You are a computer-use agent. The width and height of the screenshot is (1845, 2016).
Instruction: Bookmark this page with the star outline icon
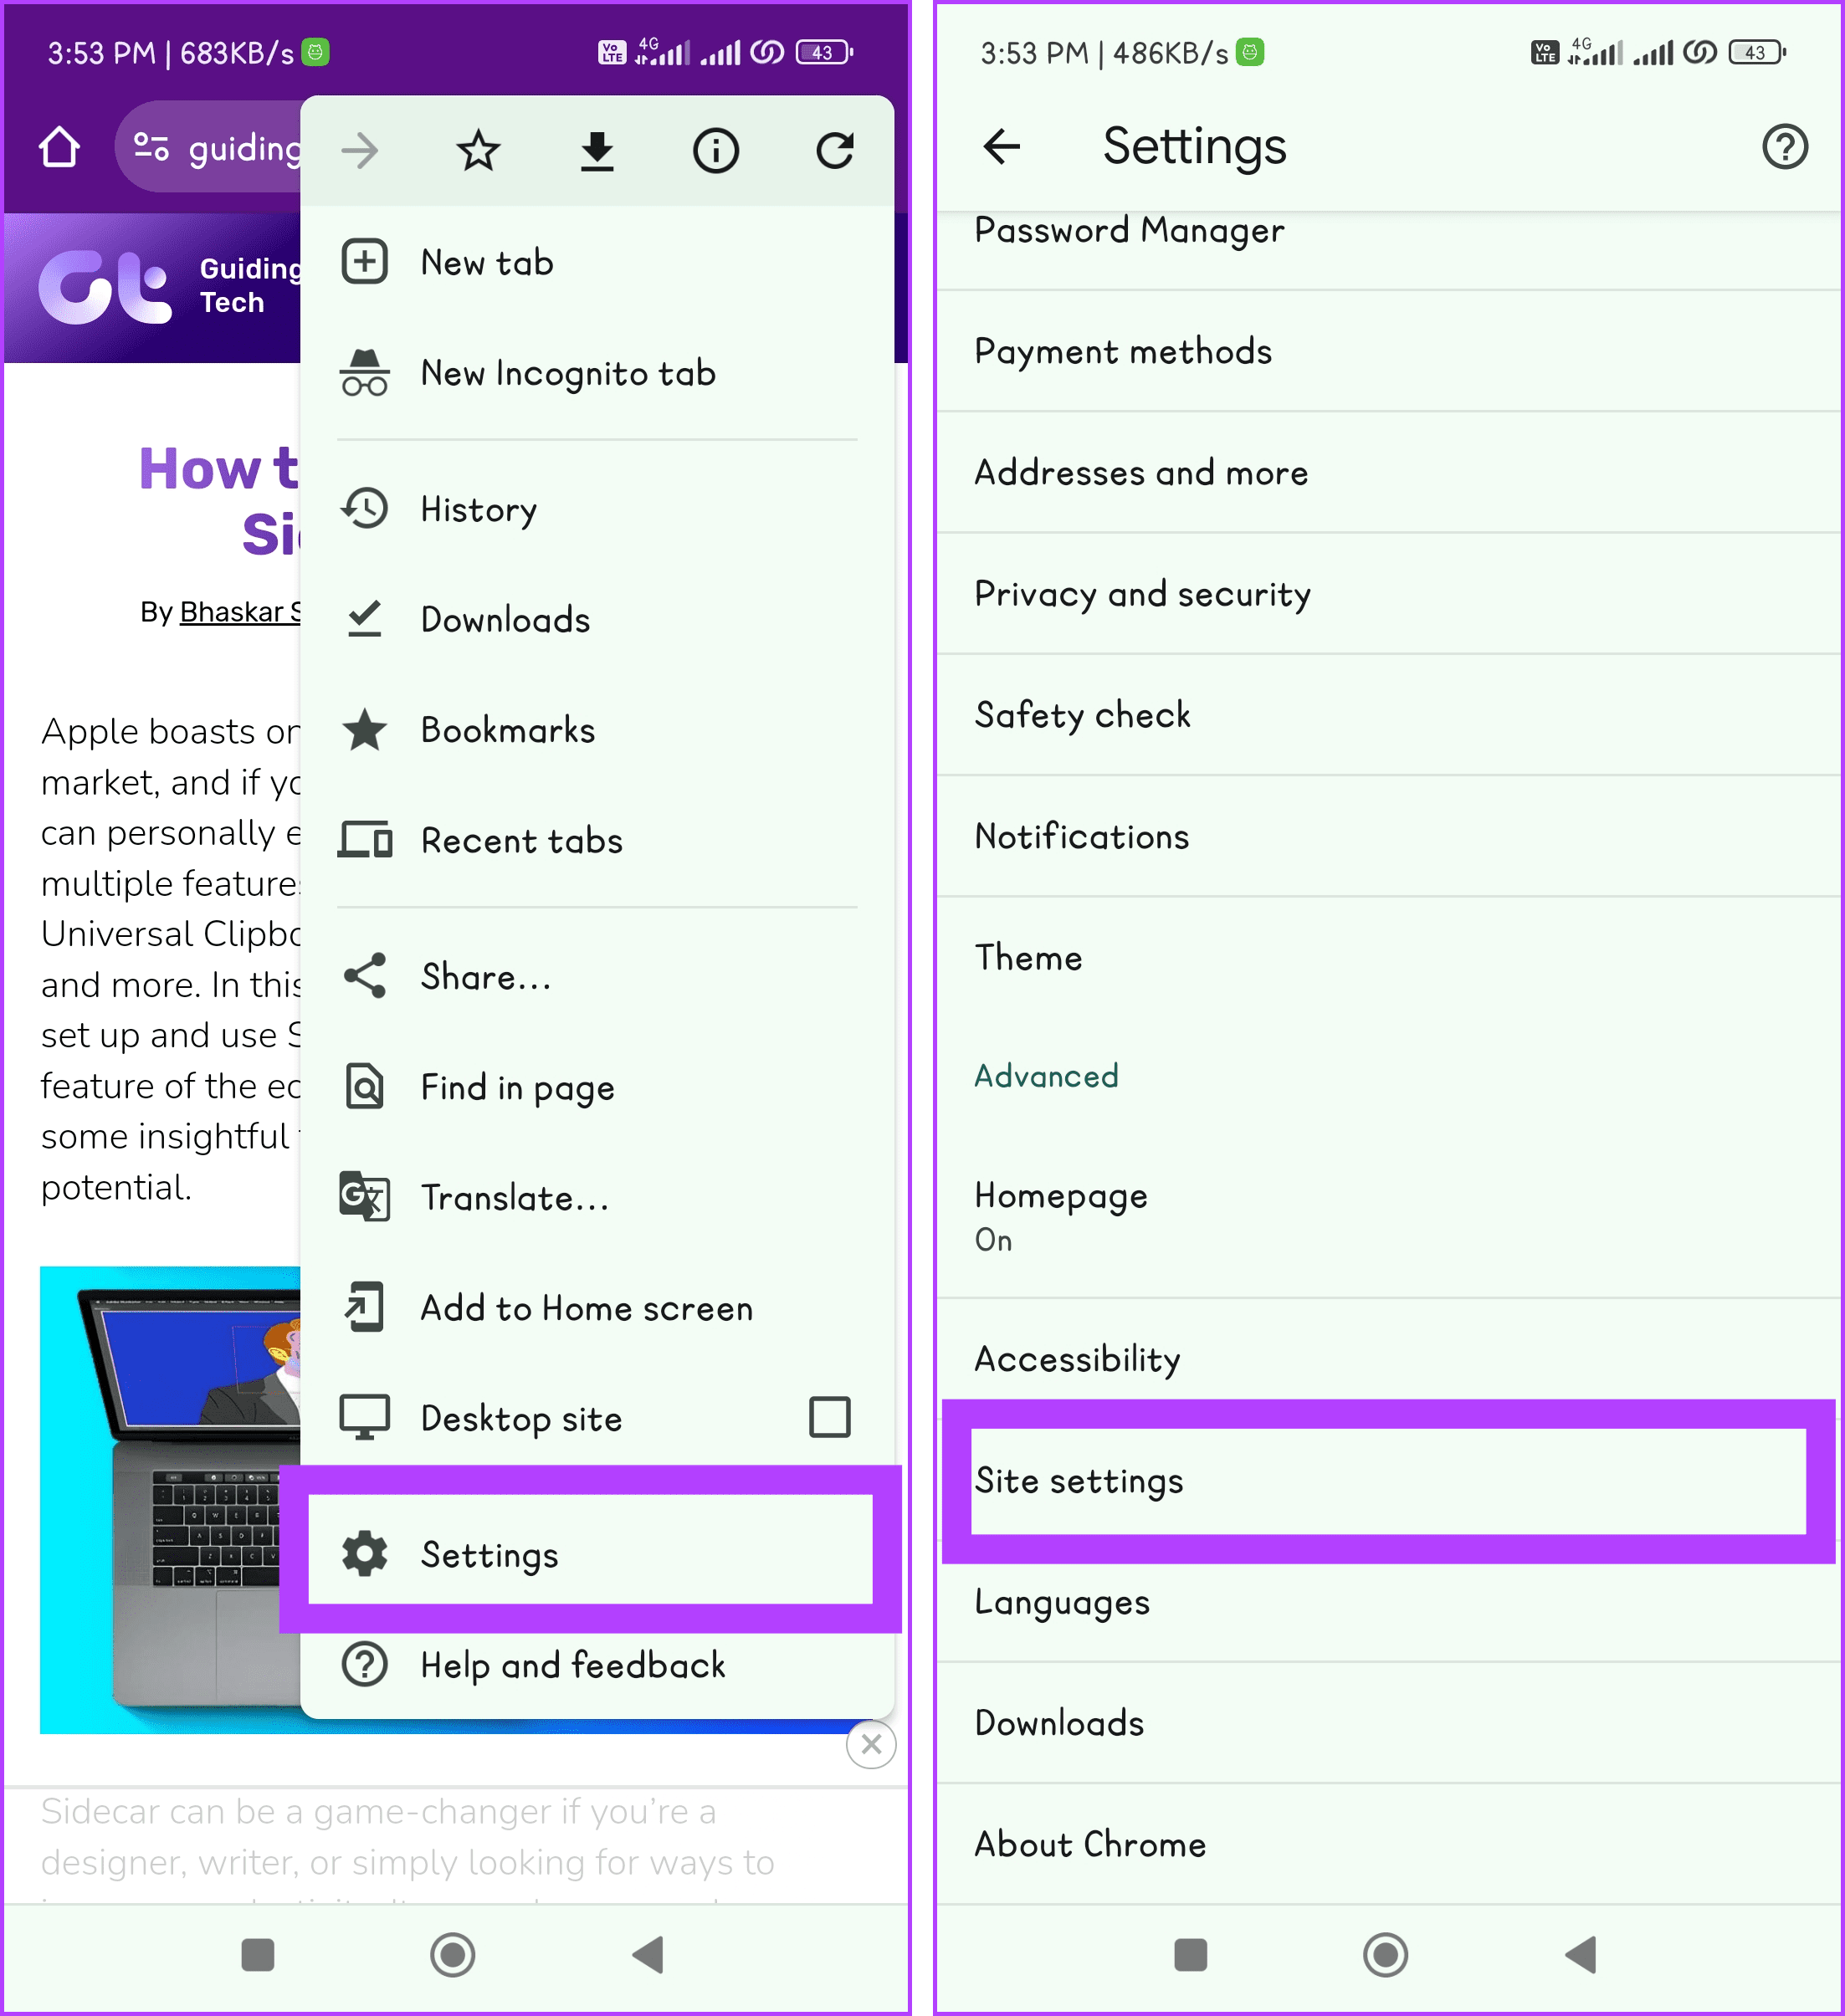[478, 151]
